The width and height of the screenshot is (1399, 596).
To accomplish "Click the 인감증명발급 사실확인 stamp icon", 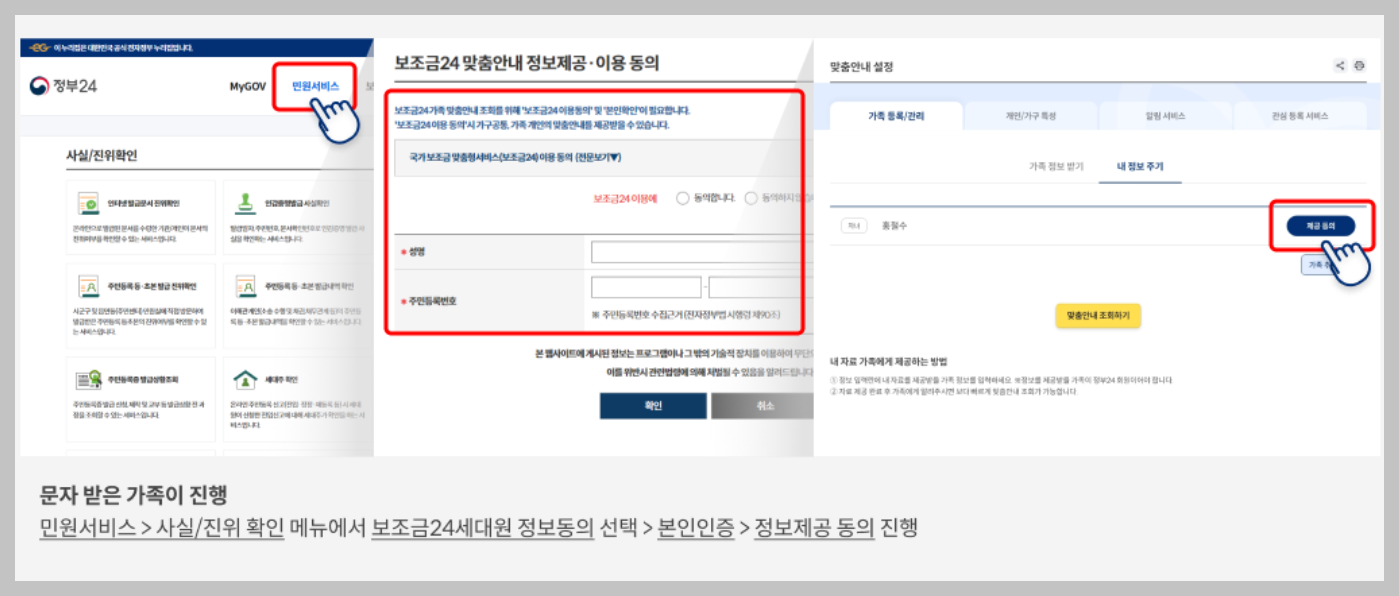I will pos(245,203).
